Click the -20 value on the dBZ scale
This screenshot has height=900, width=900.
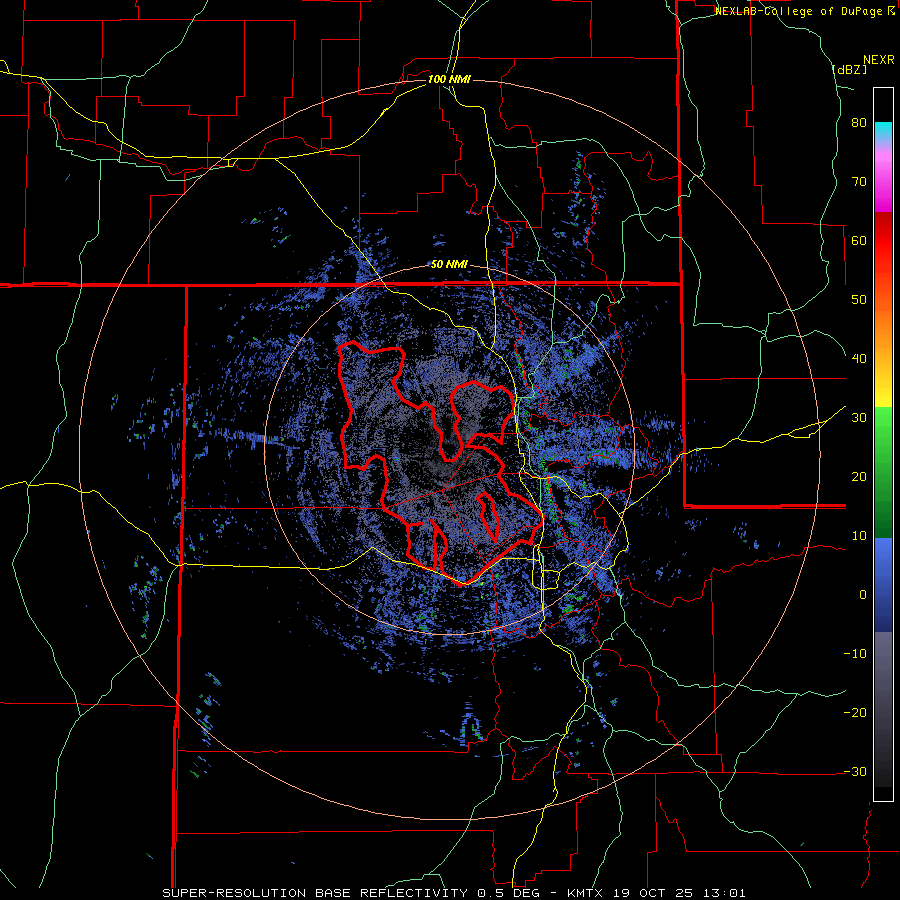855,712
